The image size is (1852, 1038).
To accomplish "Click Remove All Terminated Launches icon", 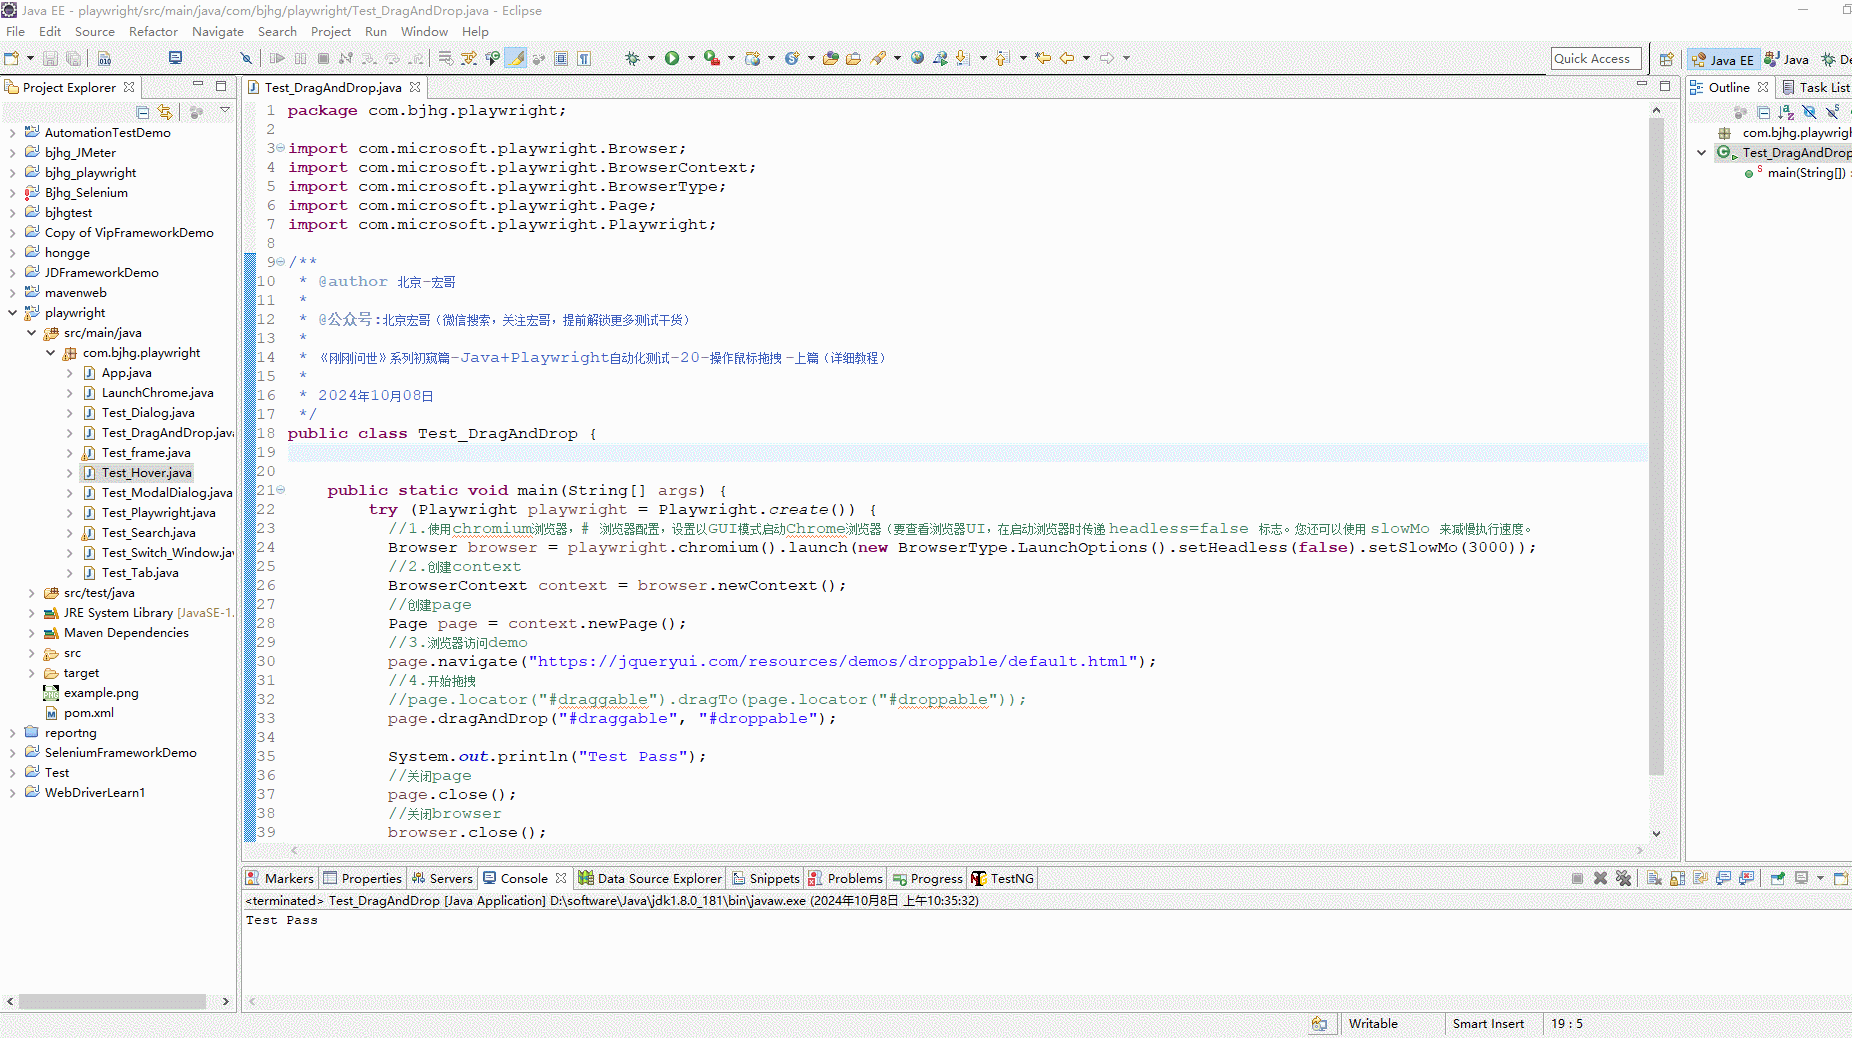I will click(1623, 878).
